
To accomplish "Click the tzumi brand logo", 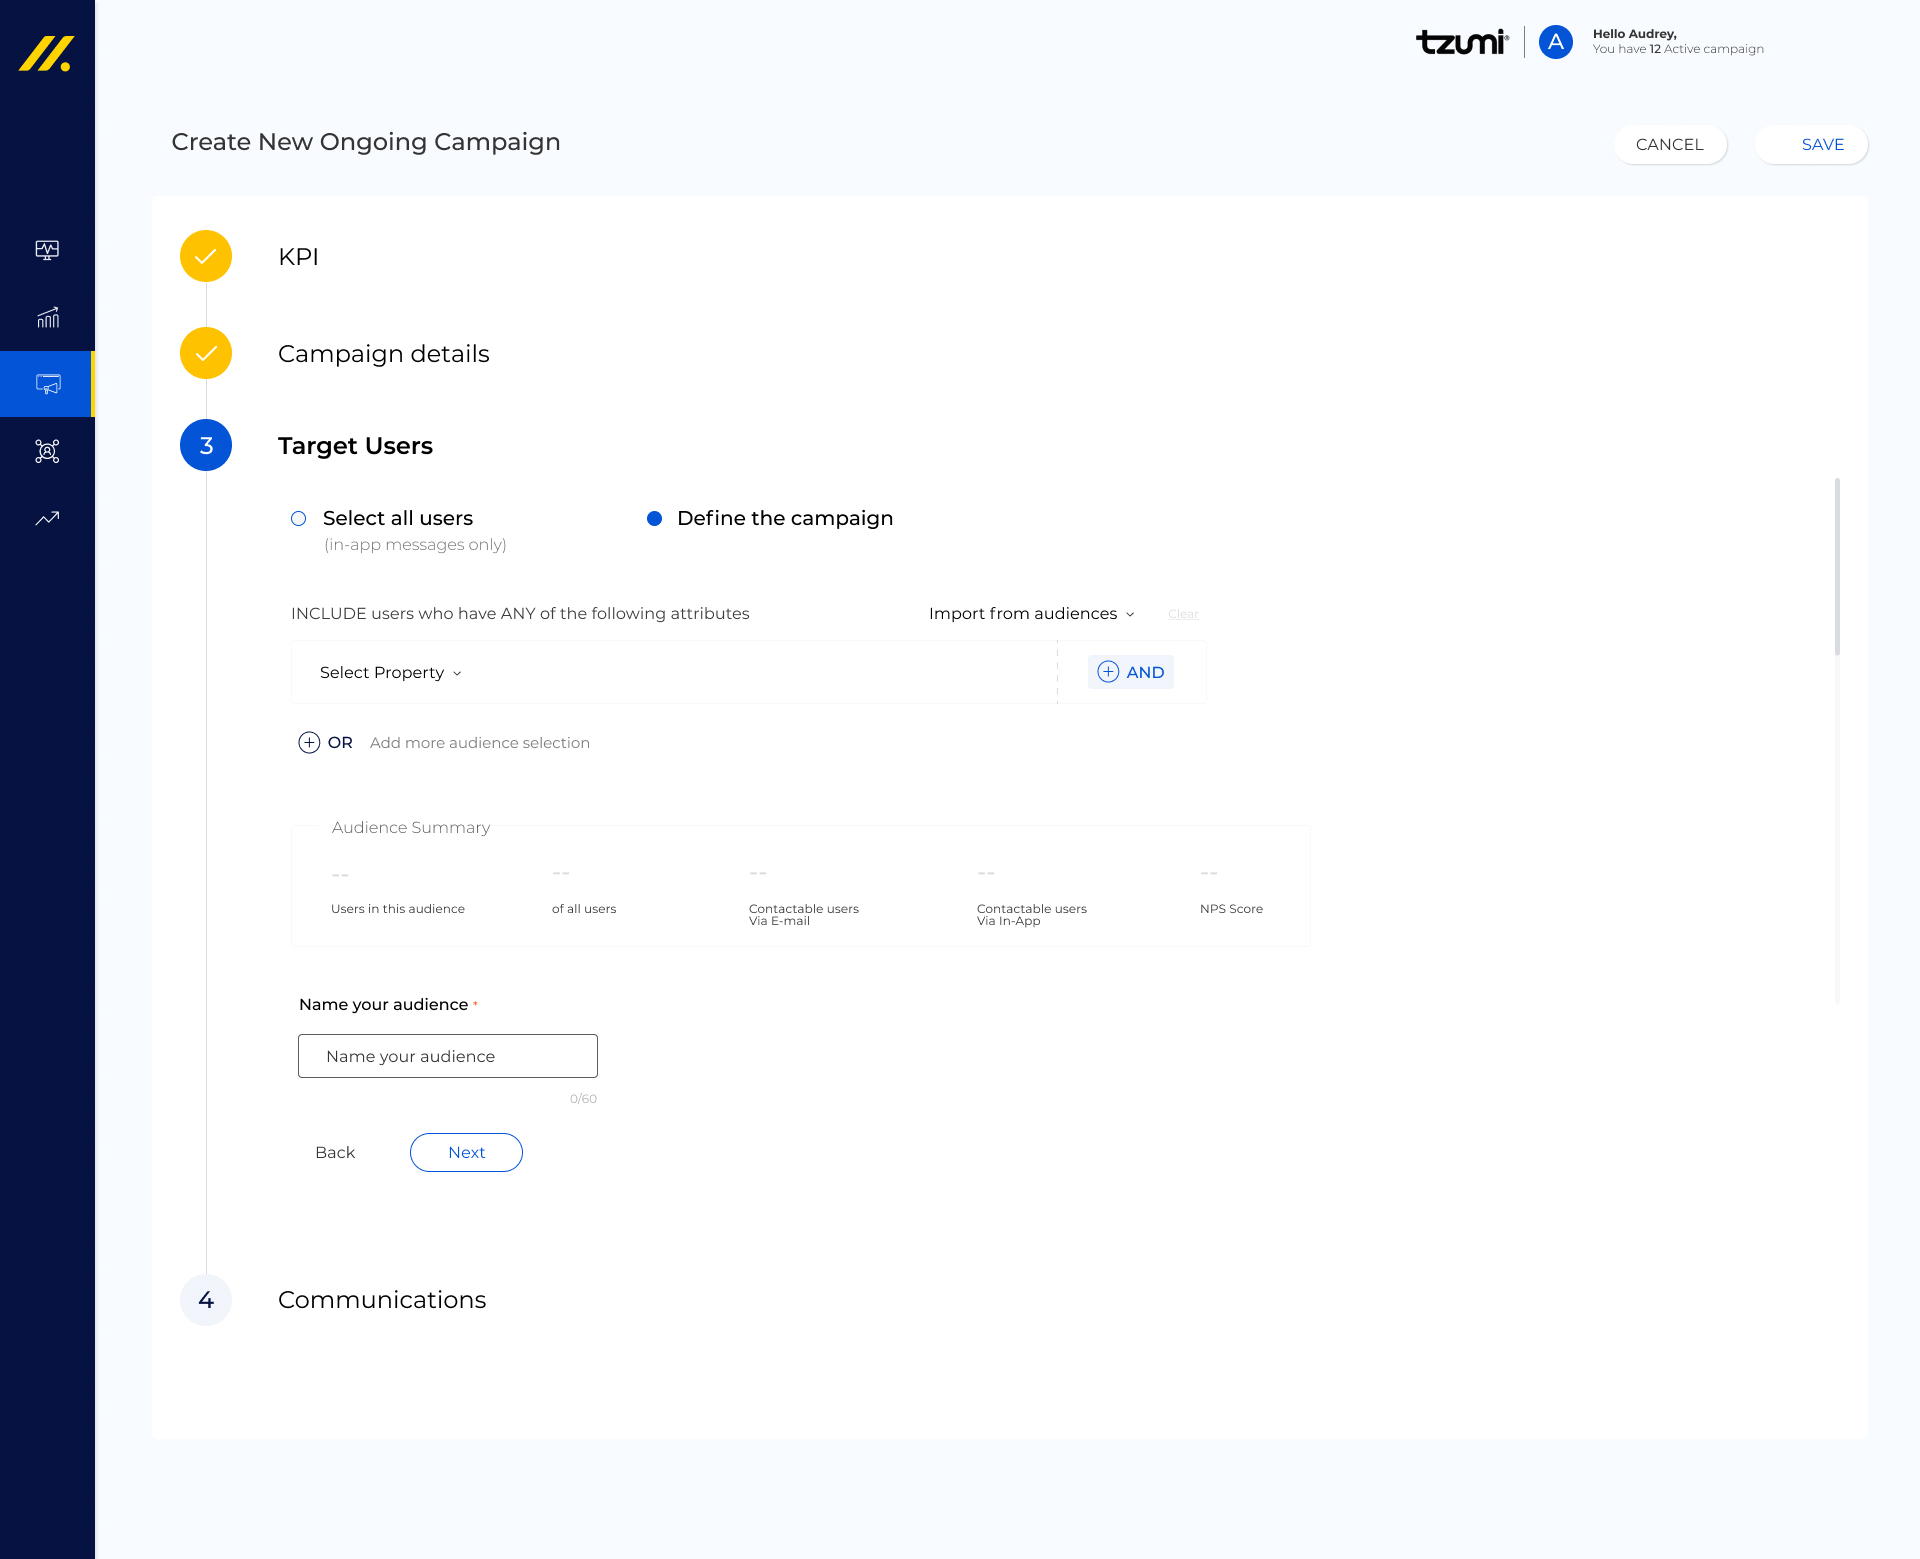I will point(1462,42).
